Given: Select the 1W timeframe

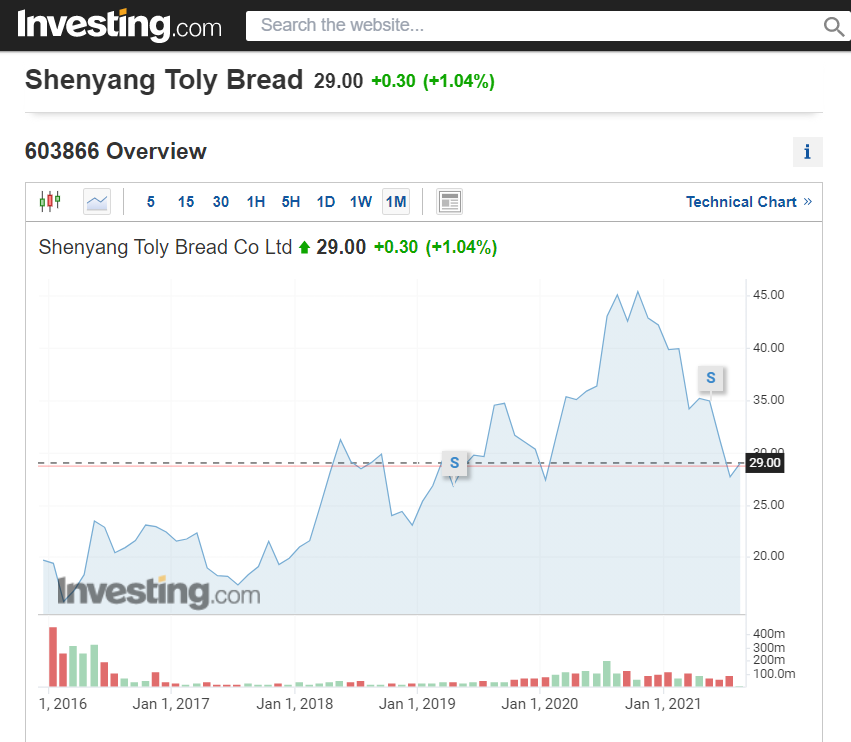Looking at the screenshot, I should click(360, 202).
